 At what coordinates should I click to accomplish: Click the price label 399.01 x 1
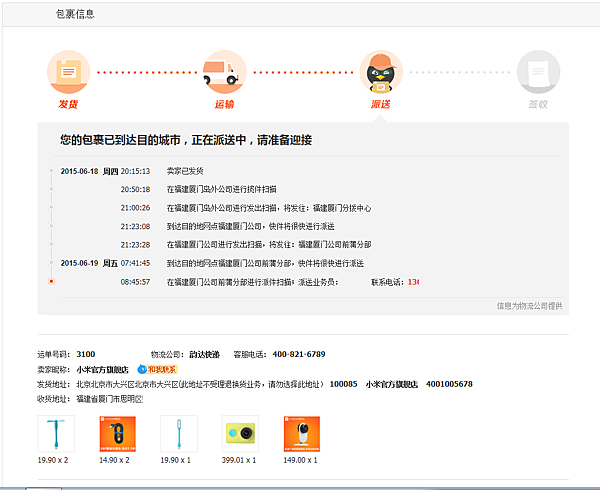239,460
